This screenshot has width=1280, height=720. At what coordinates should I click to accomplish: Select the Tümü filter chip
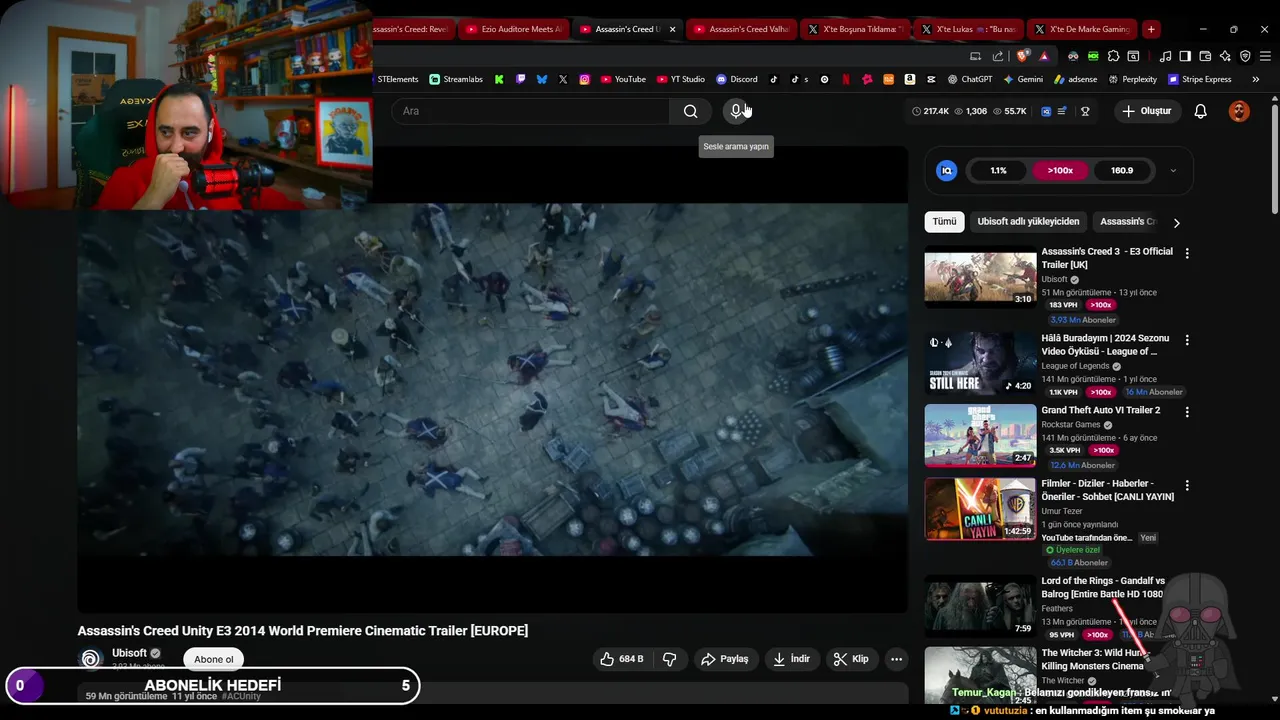(944, 222)
